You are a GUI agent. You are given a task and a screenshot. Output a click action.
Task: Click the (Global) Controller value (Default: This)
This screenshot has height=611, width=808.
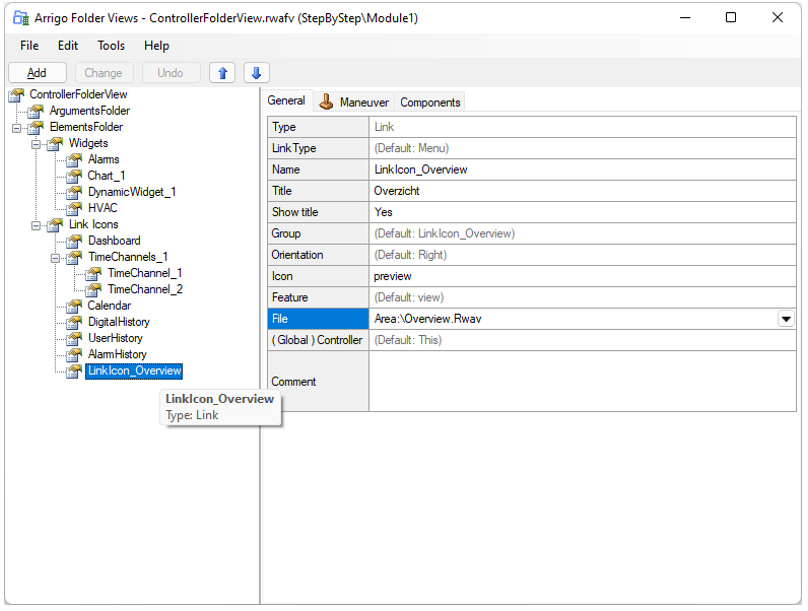tap(582, 340)
